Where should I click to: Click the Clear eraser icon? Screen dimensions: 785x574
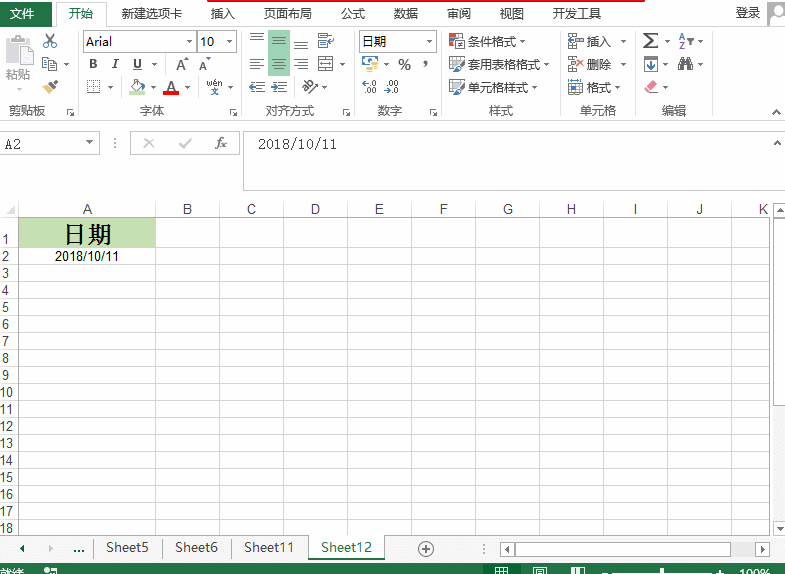coord(651,87)
